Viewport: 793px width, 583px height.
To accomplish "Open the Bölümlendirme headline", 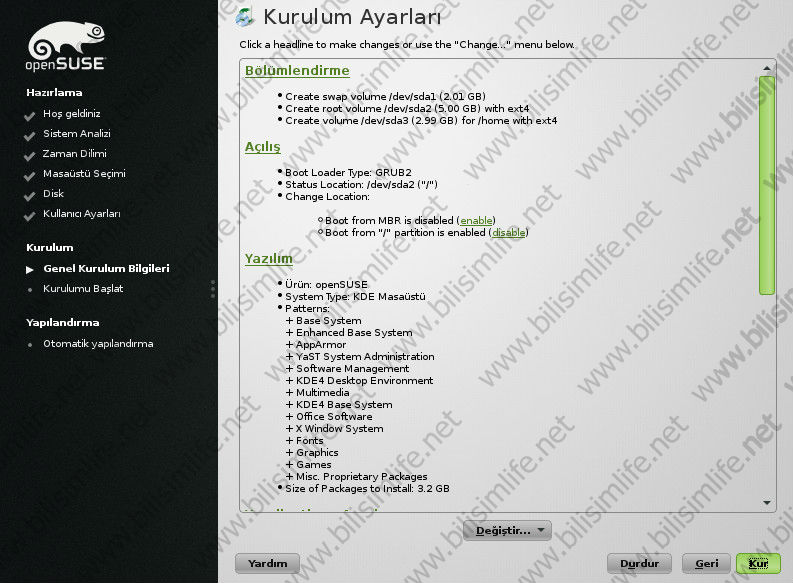I will pyautogui.click(x=297, y=70).
